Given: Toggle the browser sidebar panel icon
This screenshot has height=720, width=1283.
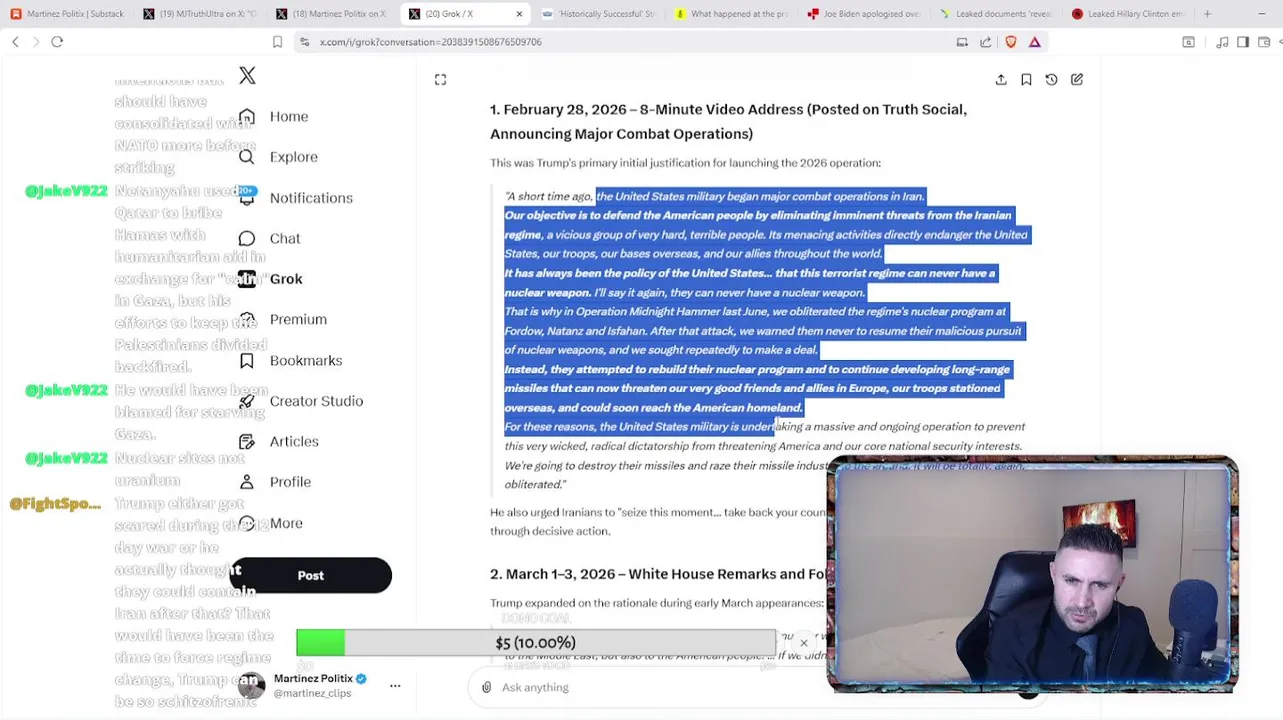Looking at the screenshot, I should [1243, 42].
